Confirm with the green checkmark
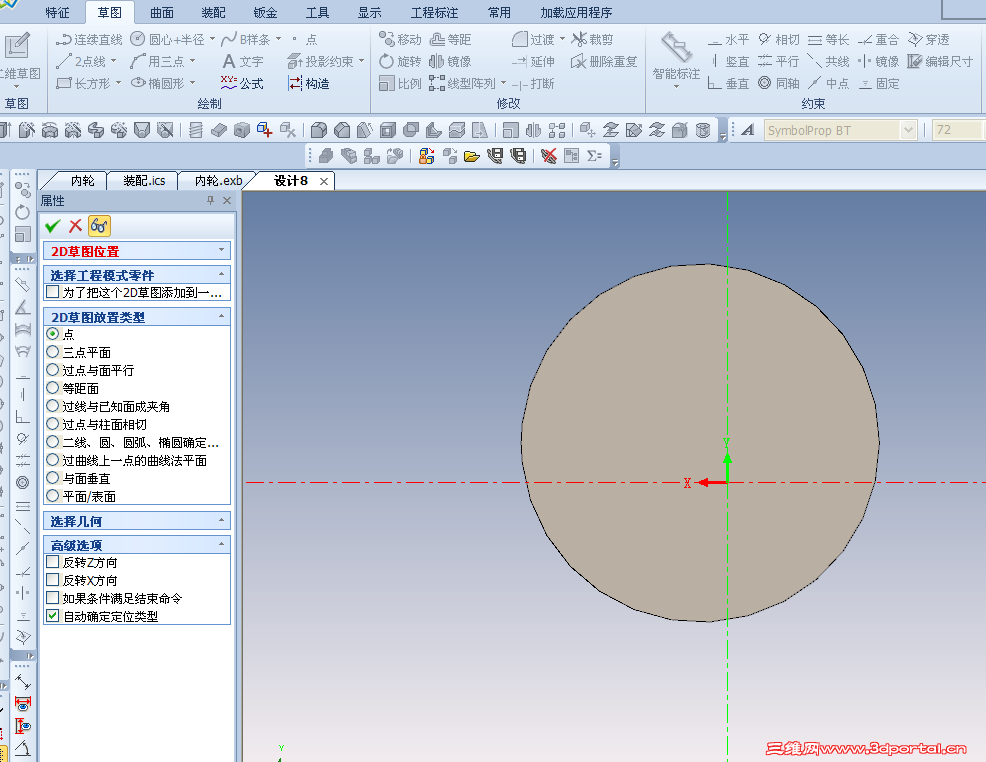986x762 pixels. pyautogui.click(x=53, y=226)
